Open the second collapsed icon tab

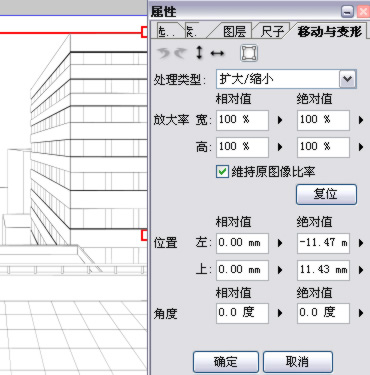[x=194, y=31]
